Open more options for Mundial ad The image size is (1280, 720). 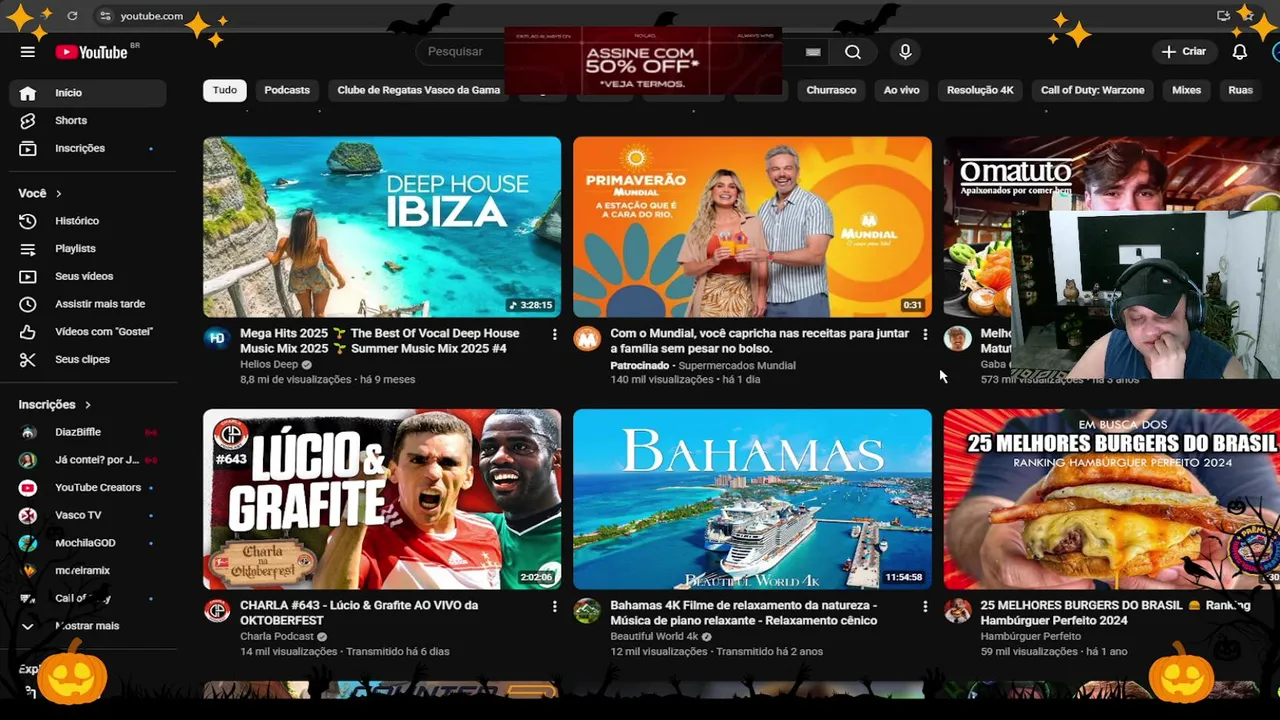[924, 335]
